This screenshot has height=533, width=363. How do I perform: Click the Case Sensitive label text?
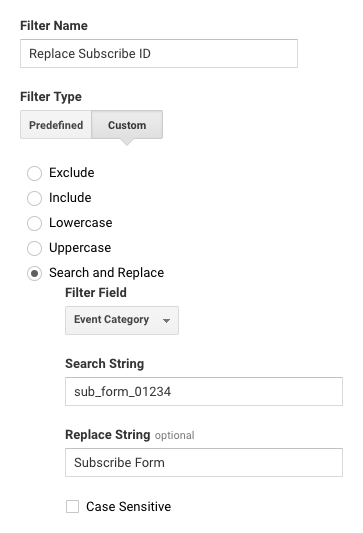[128, 506]
